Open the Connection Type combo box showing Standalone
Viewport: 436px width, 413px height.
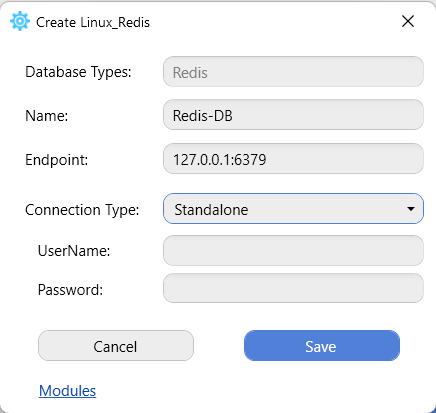[x=293, y=209]
